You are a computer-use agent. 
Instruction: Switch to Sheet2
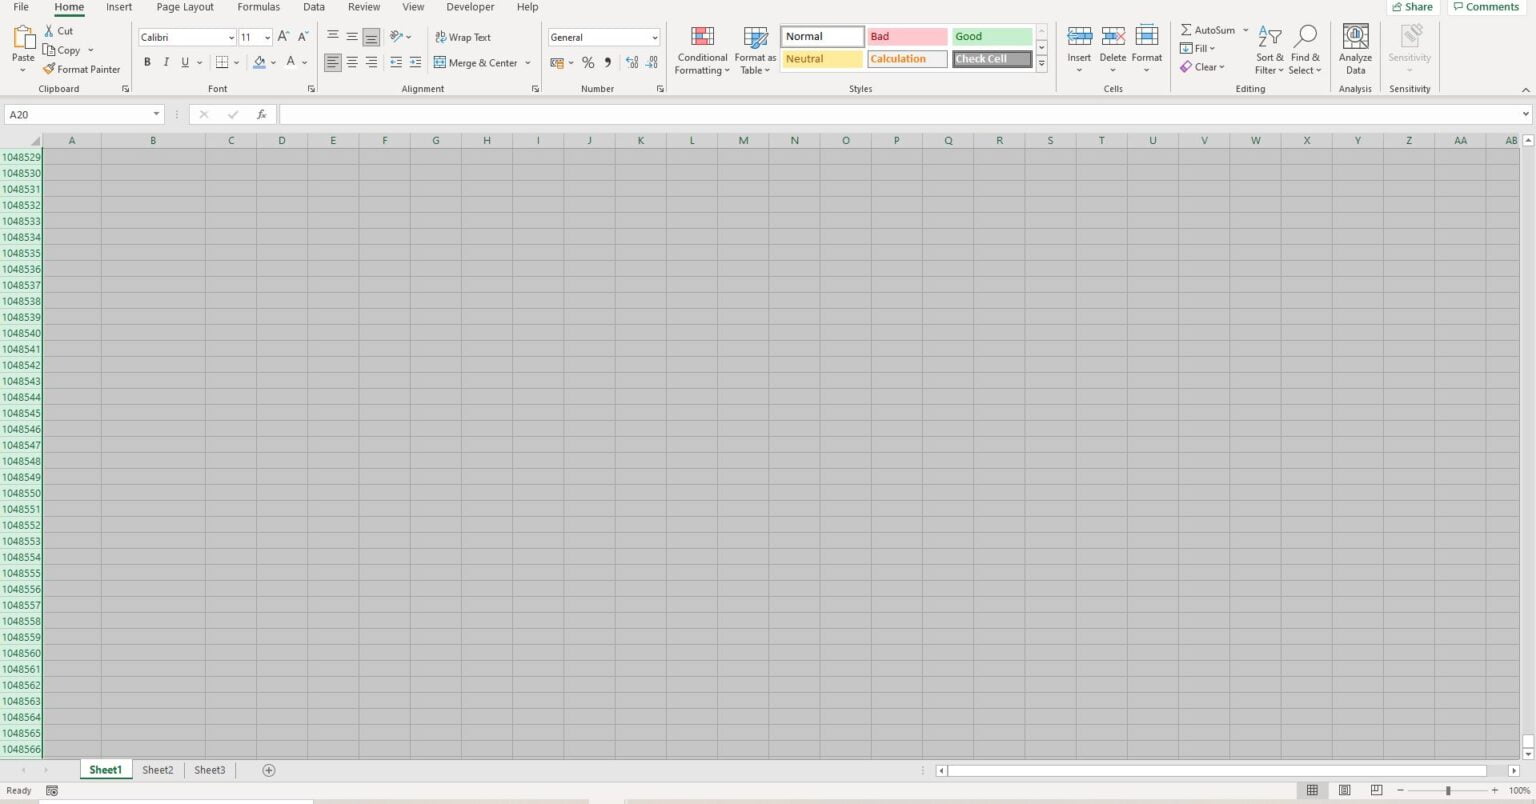tap(157, 770)
